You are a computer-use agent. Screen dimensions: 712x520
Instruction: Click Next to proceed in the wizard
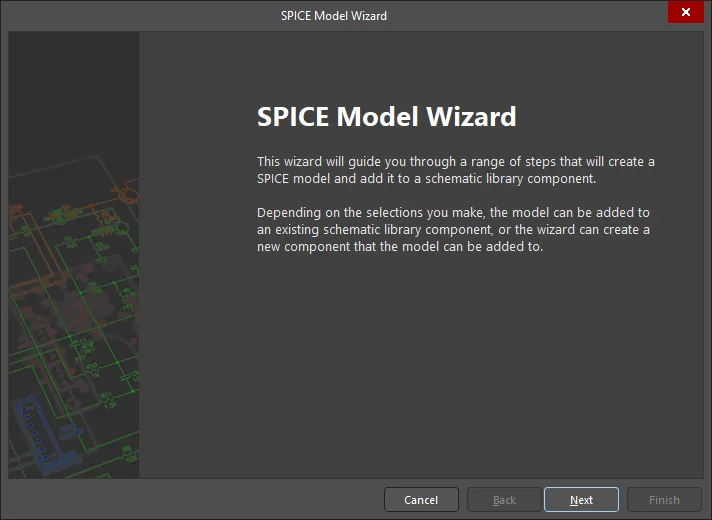point(581,500)
